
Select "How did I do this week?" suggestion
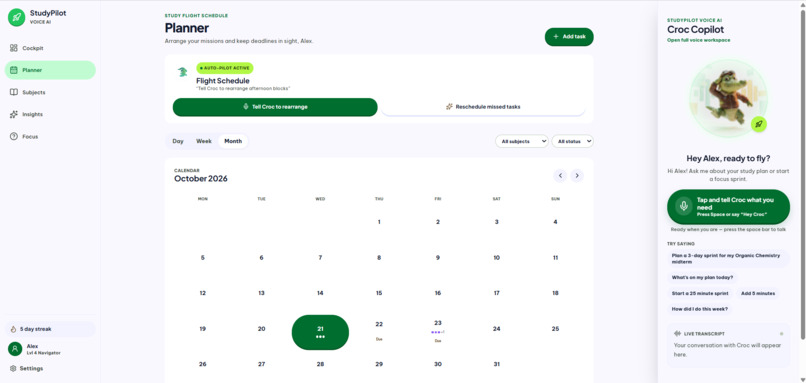point(700,309)
